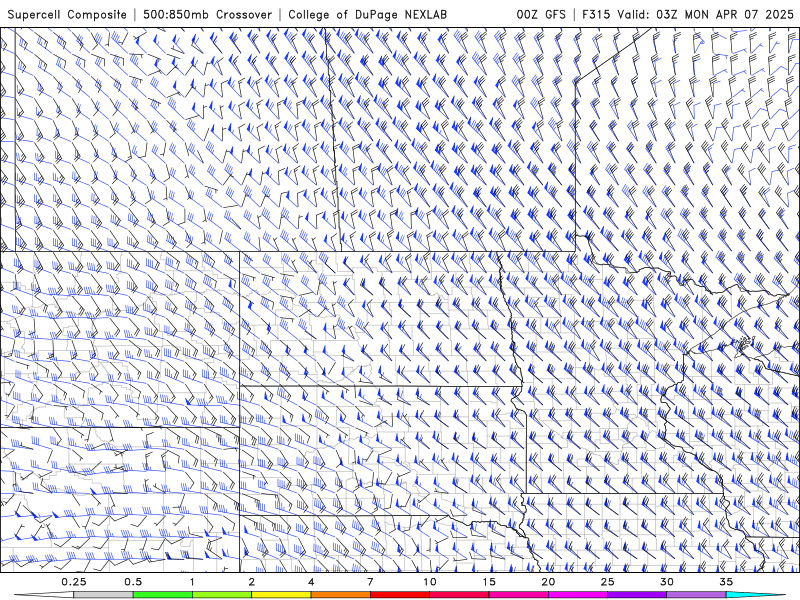The width and height of the screenshot is (800, 600).
Task: Click the 'F315' forecast hour text
Action: (596, 15)
